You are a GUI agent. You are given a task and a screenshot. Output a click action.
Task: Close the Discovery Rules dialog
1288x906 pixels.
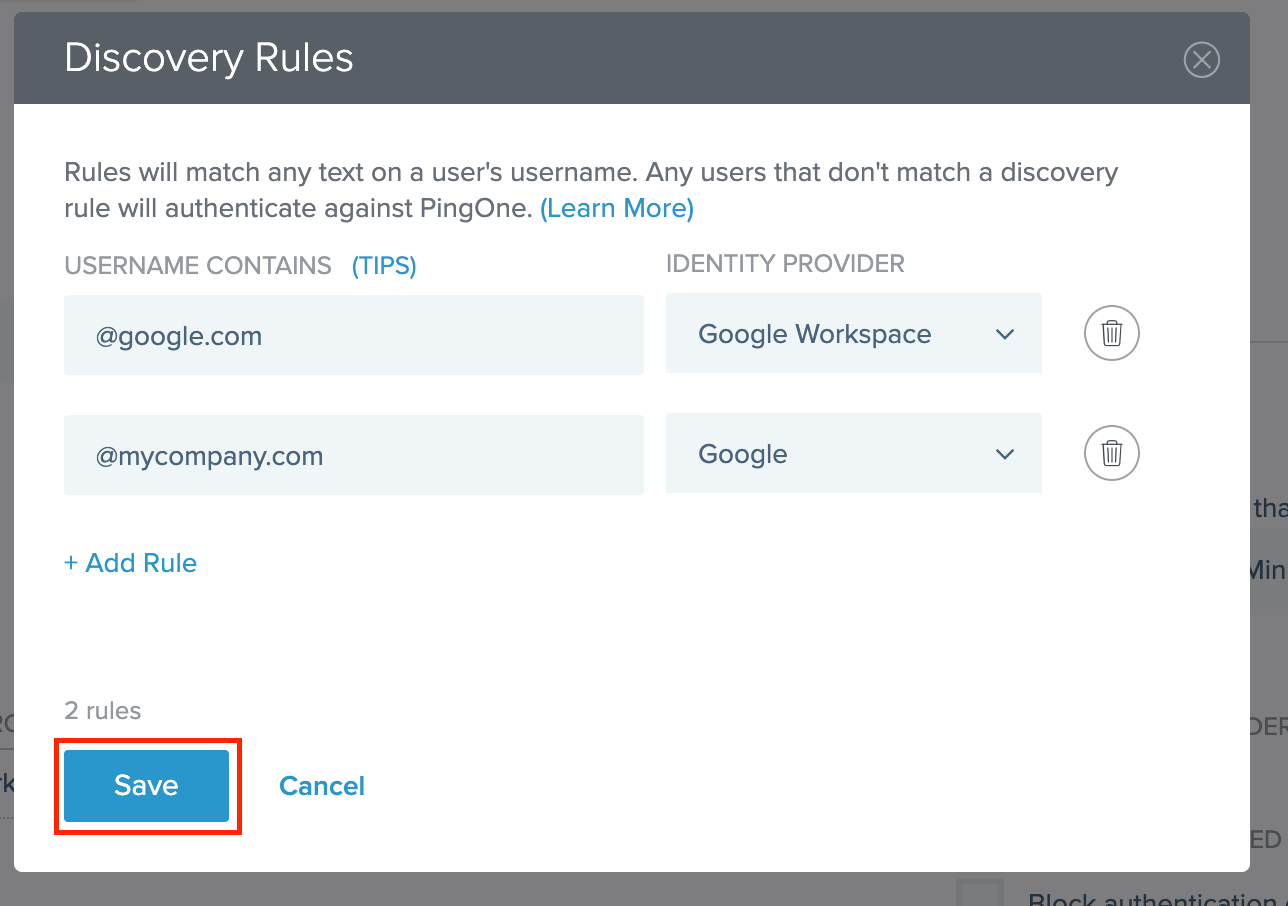click(x=1201, y=60)
